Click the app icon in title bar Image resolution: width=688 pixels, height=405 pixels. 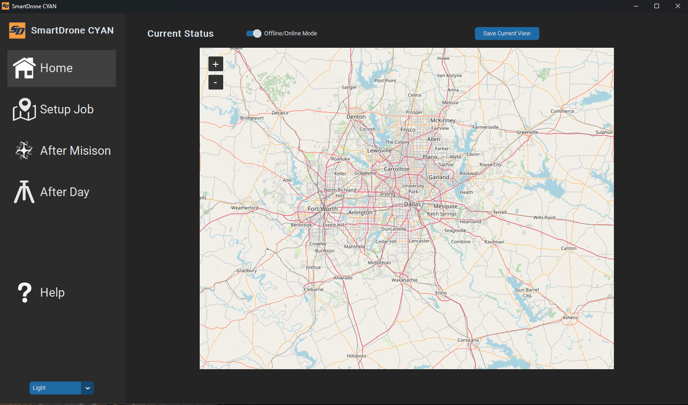(5, 6)
